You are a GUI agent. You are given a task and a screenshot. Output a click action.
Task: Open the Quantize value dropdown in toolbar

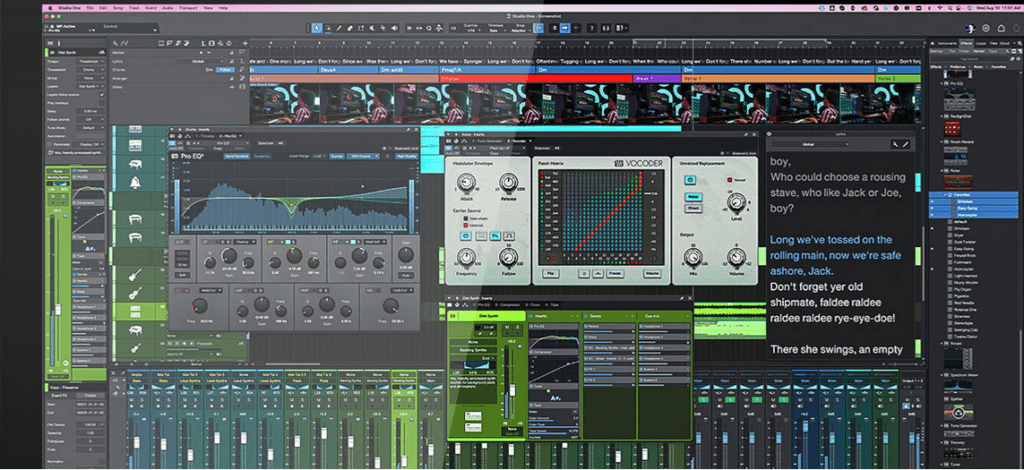[473, 31]
